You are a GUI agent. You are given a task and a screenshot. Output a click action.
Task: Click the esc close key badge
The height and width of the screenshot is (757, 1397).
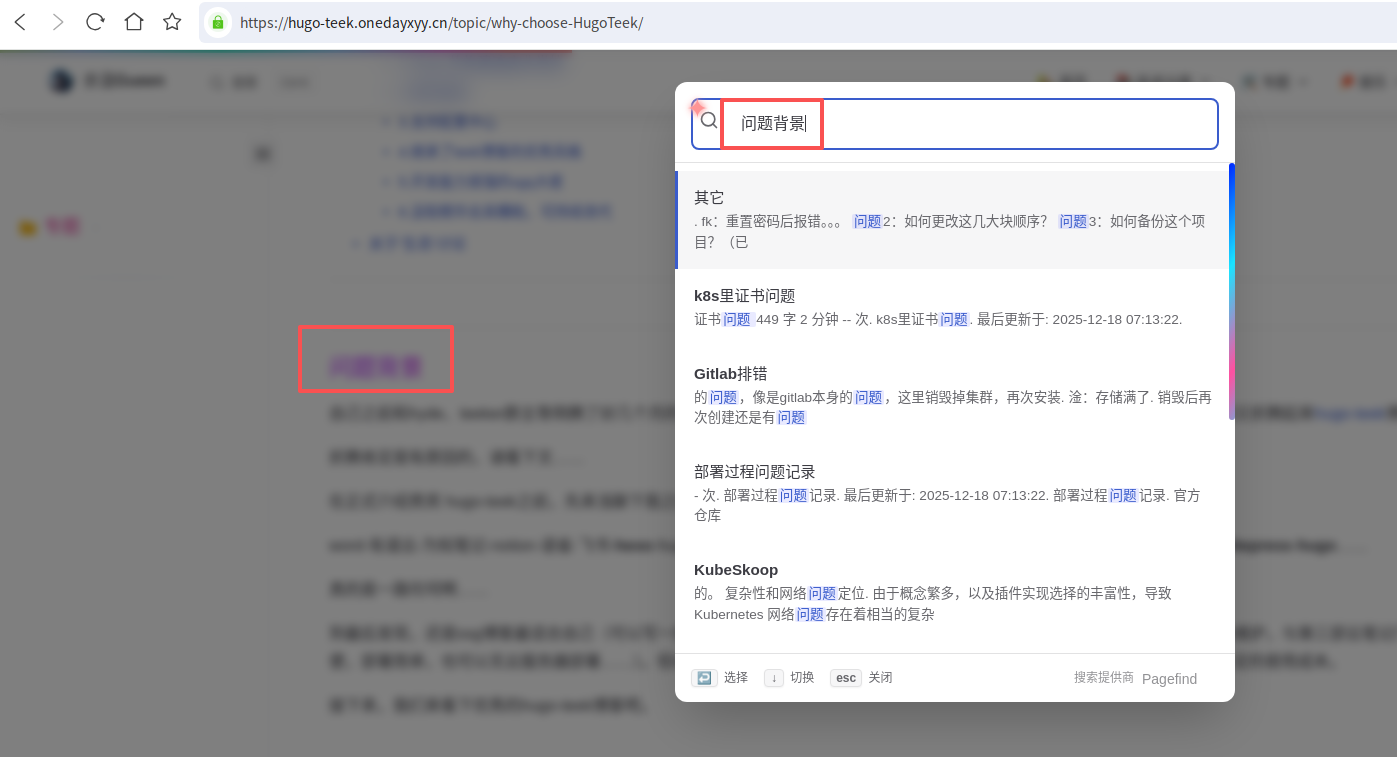pos(846,678)
